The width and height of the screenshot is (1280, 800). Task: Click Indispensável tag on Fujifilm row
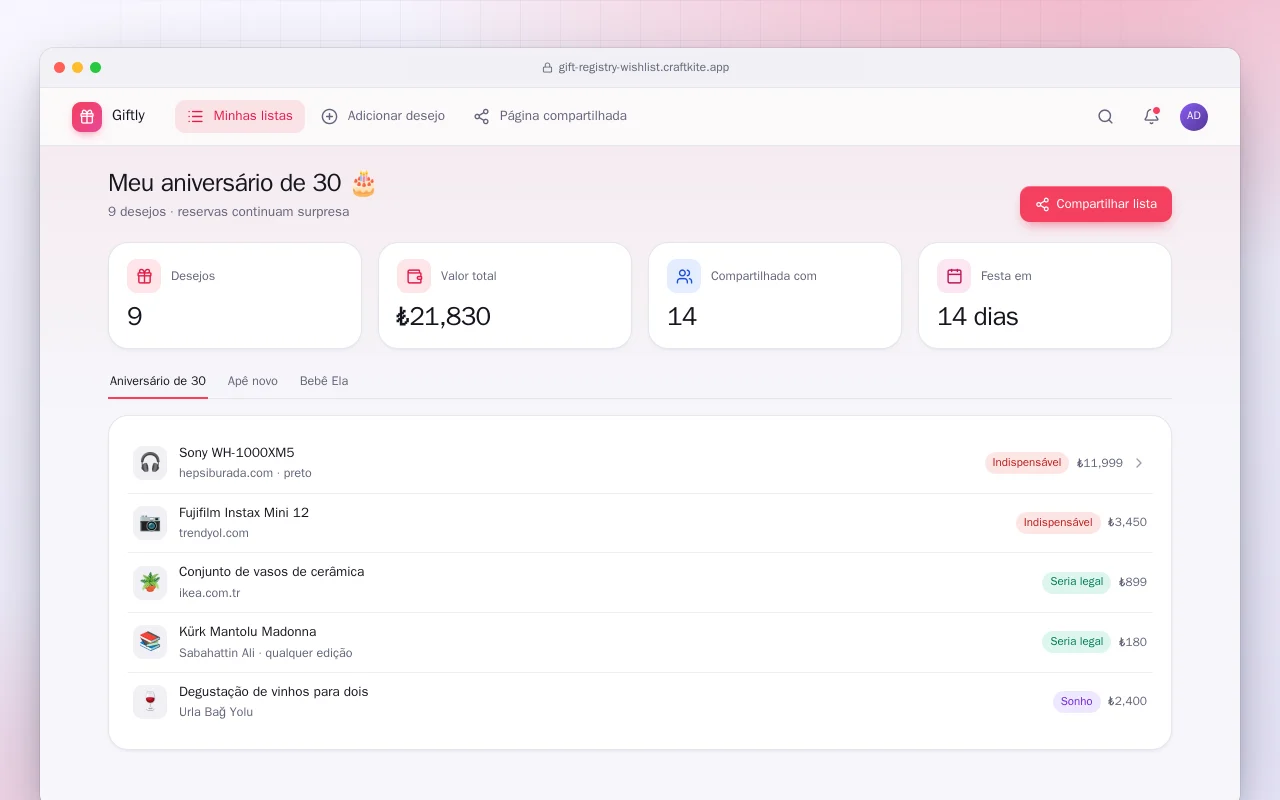pos(1058,523)
